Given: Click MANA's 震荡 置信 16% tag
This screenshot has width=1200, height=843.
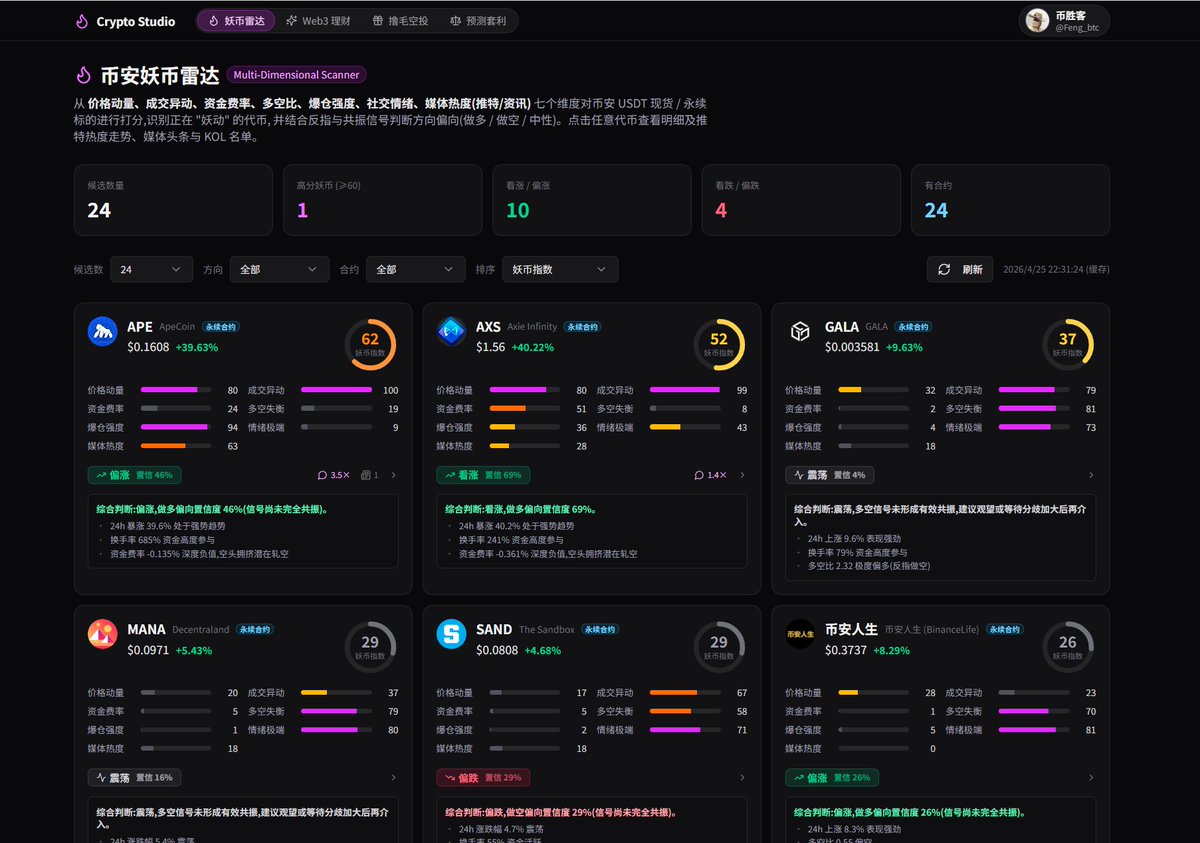Looking at the screenshot, I should (x=134, y=778).
